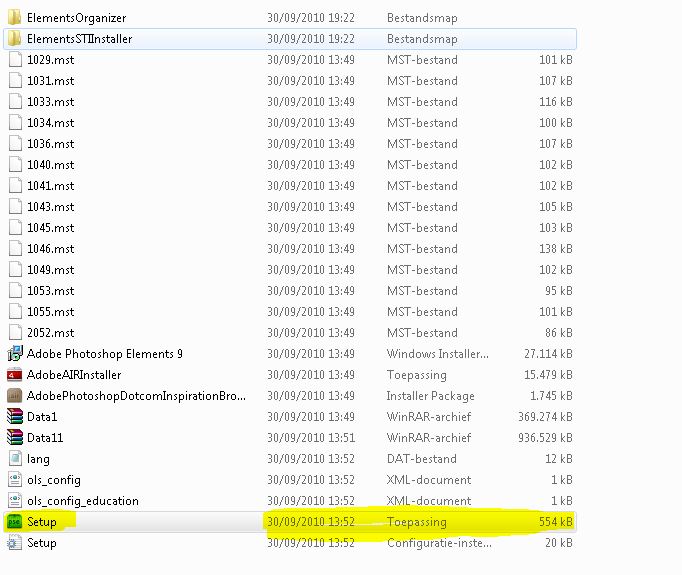The image size is (682, 575).
Task: Click the 1031.mst file icon
Action: pyautogui.click(x=15, y=80)
